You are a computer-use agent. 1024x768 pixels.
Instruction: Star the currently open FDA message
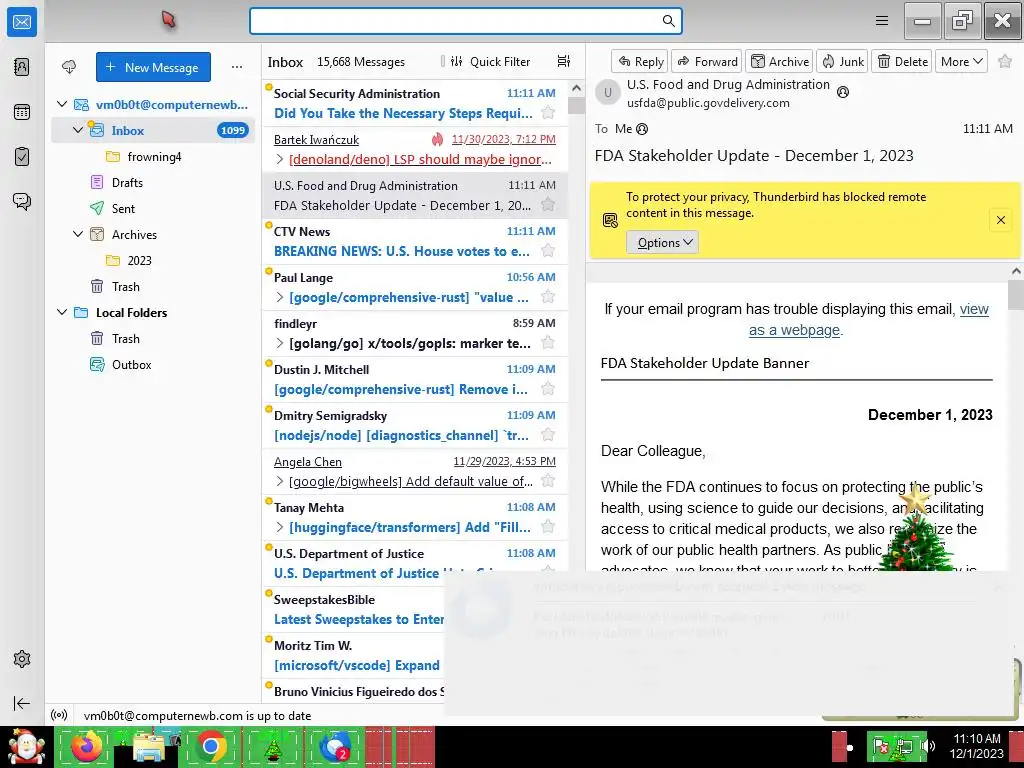[x=1005, y=61]
